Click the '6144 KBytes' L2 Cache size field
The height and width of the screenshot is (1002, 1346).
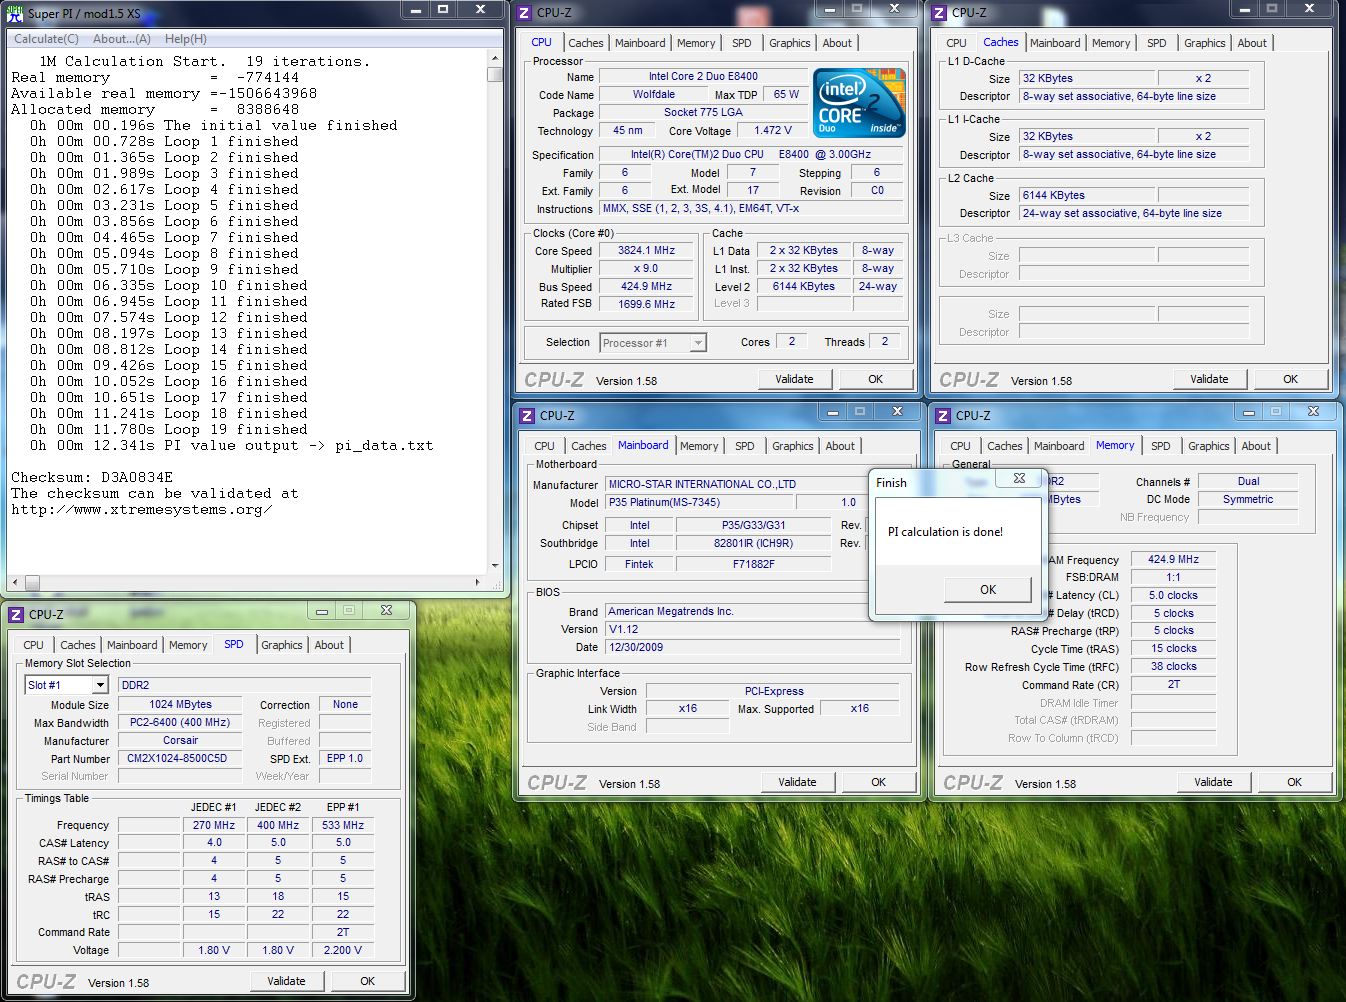point(1087,195)
